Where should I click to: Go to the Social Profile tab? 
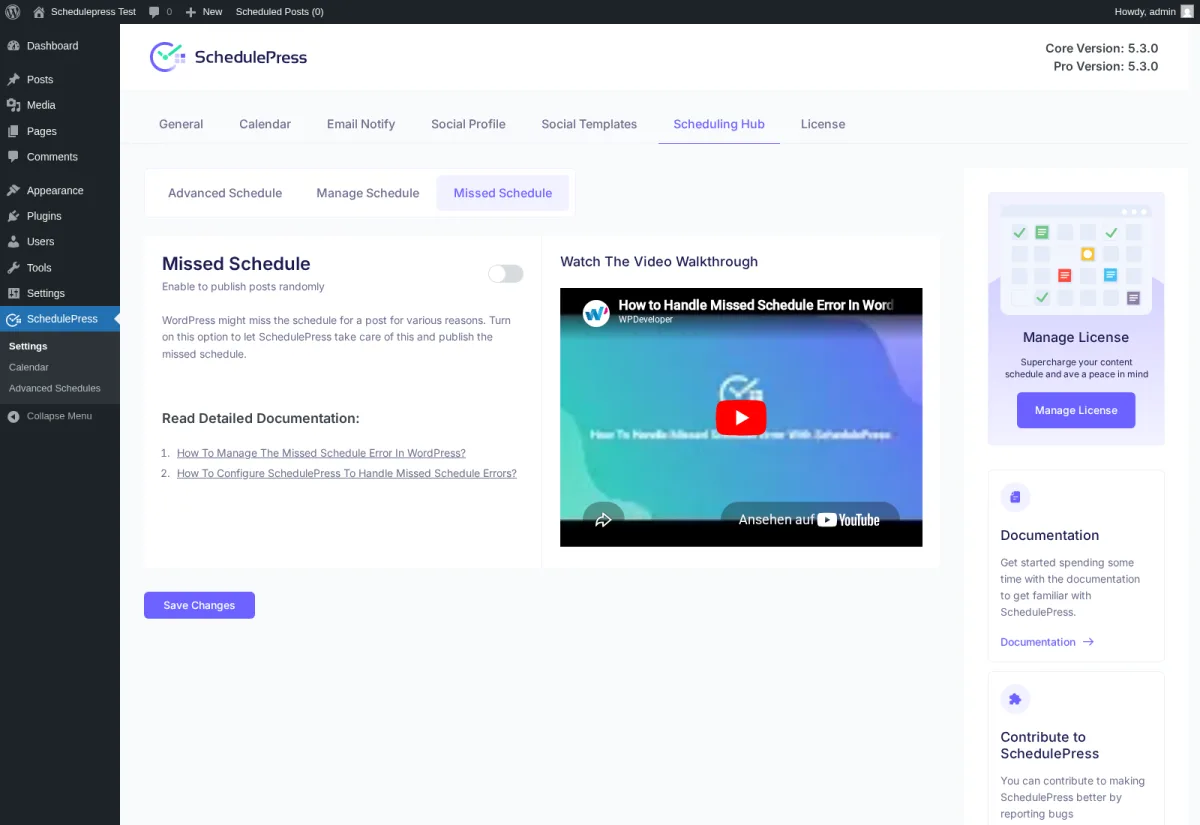tap(468, 124)
